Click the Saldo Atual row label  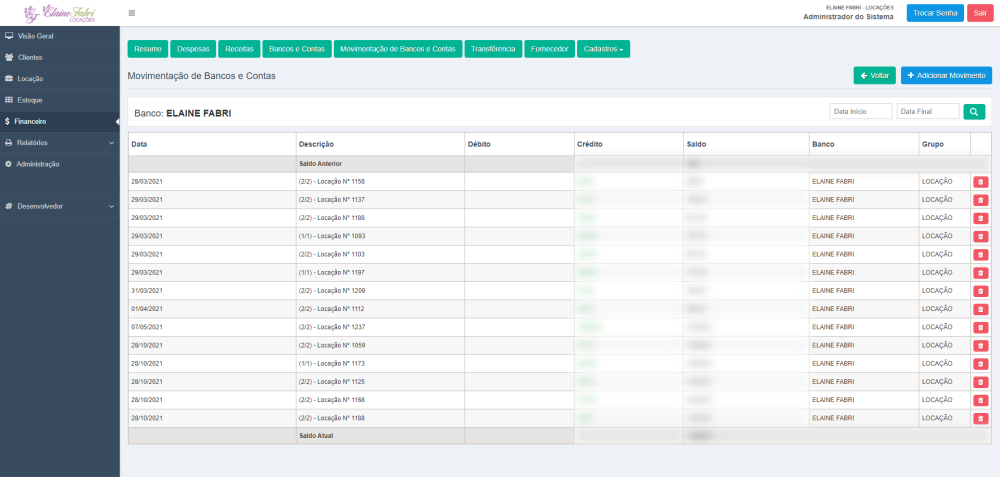316,436
